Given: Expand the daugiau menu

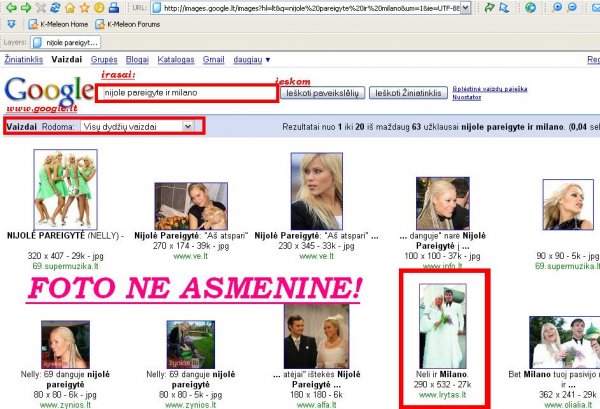Looking at the screenshot, I should (251, 59).
